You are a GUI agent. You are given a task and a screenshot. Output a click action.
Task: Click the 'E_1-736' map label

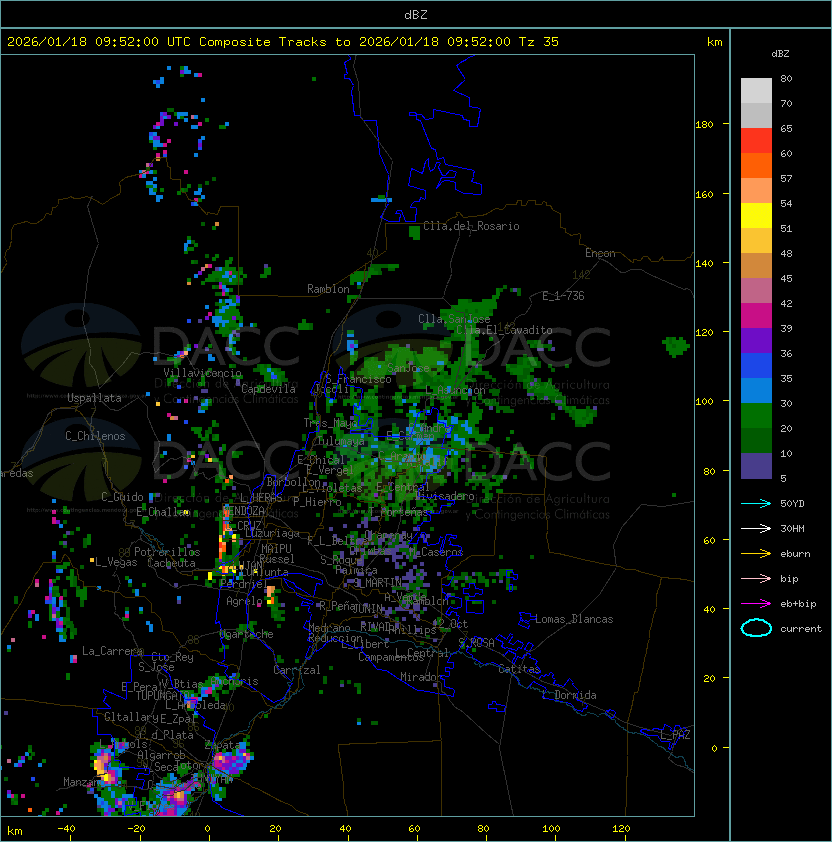pos(563,296)
